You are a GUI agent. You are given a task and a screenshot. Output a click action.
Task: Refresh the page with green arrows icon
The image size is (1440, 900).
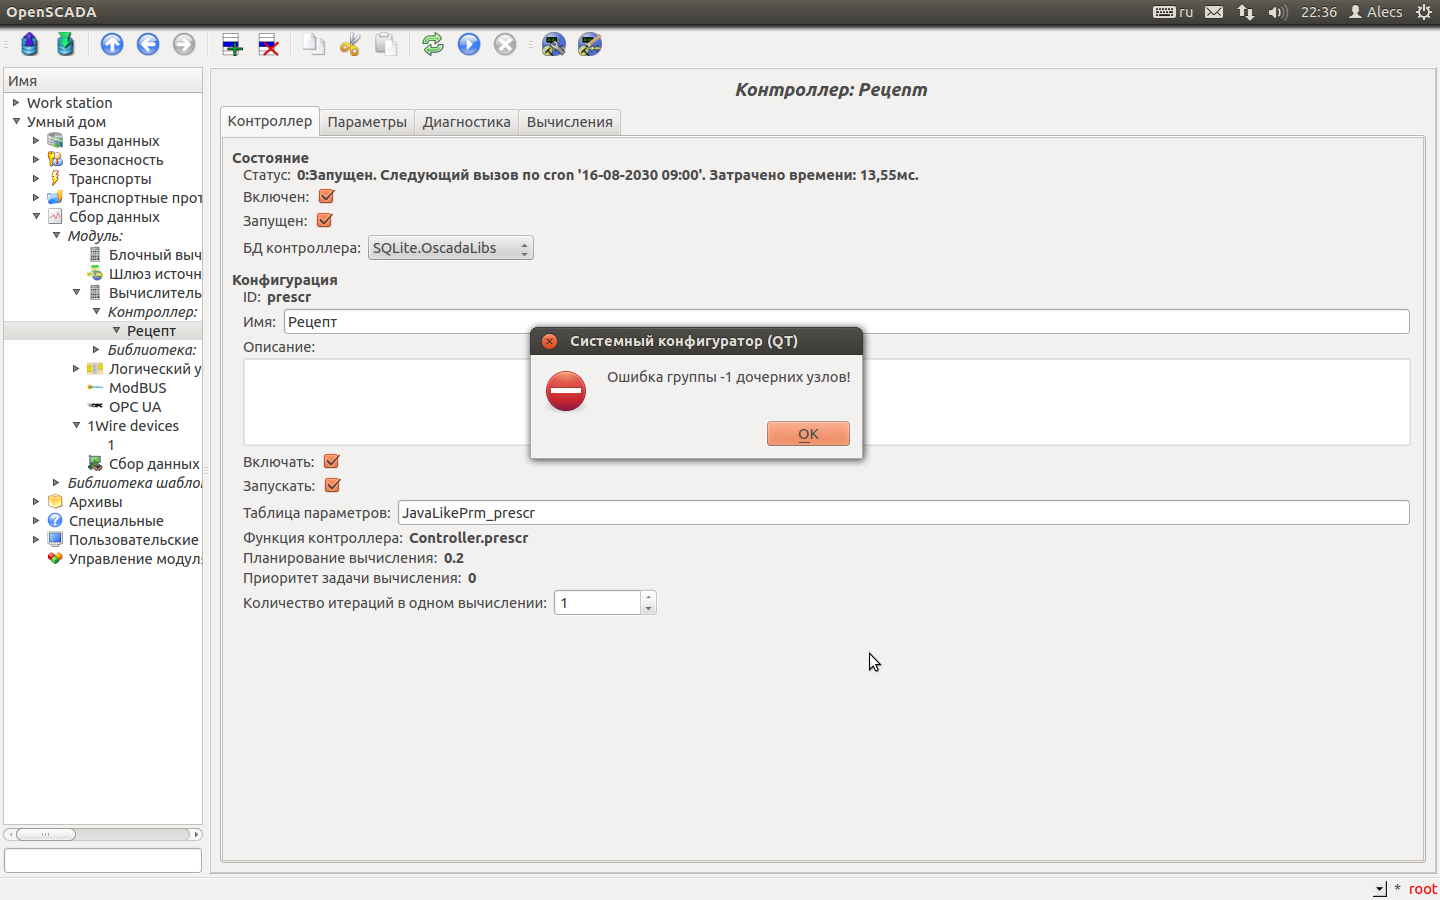[433, 44]
